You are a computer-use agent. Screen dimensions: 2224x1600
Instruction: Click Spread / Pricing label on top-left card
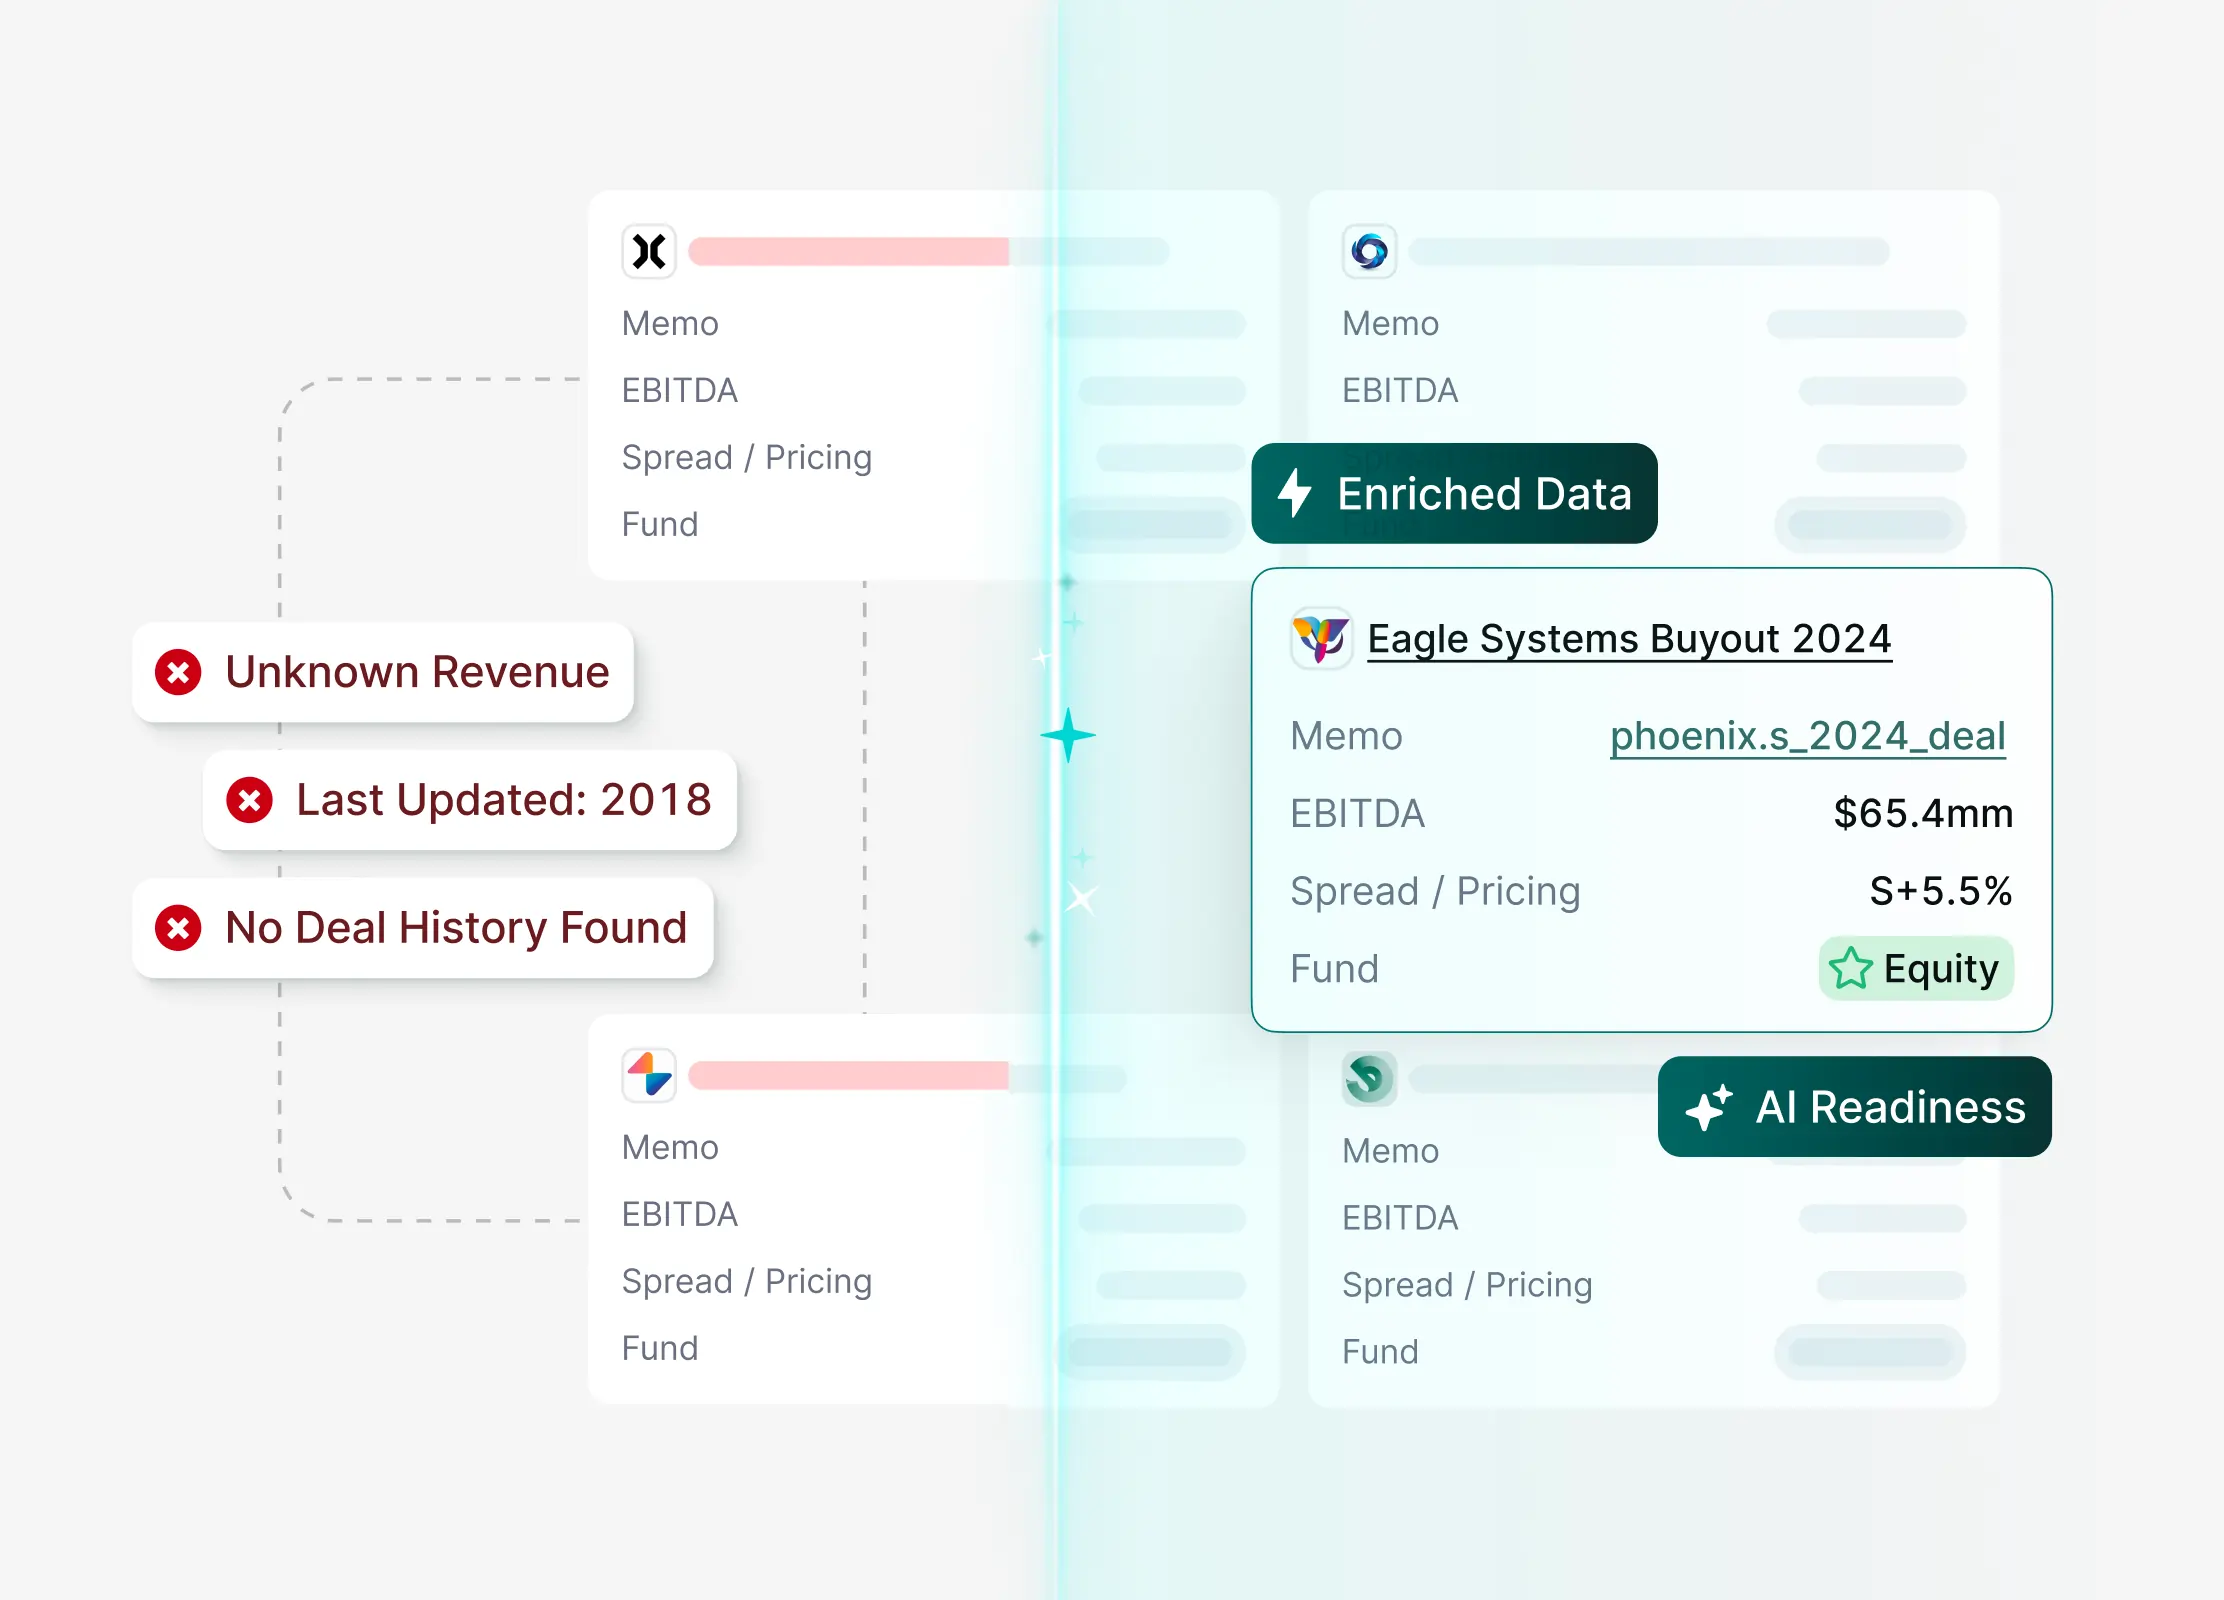click(x=747, y=458)
